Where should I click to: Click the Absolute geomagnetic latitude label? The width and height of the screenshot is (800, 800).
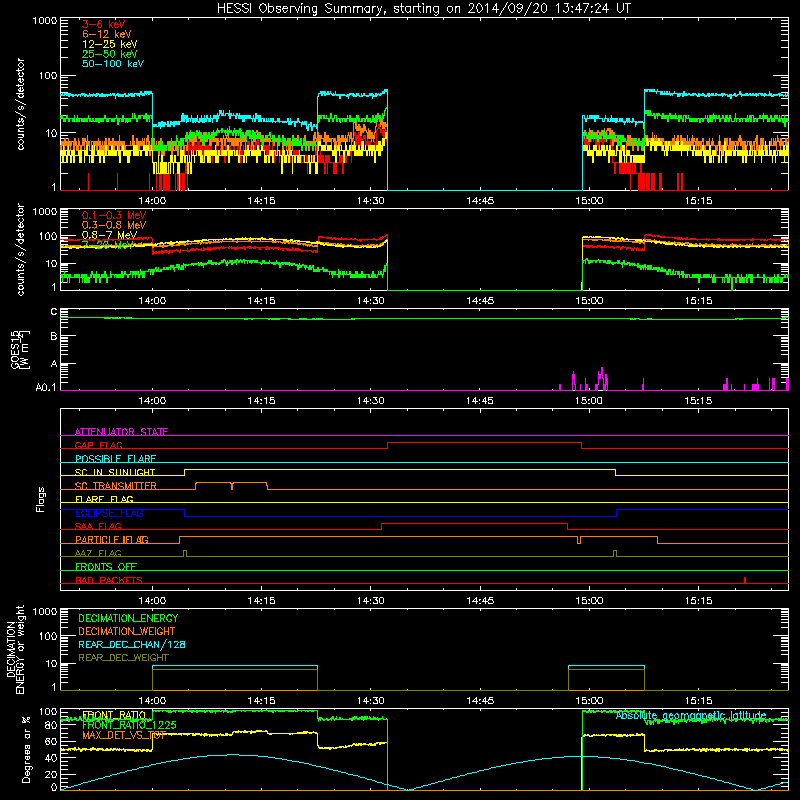click(691, 716)
